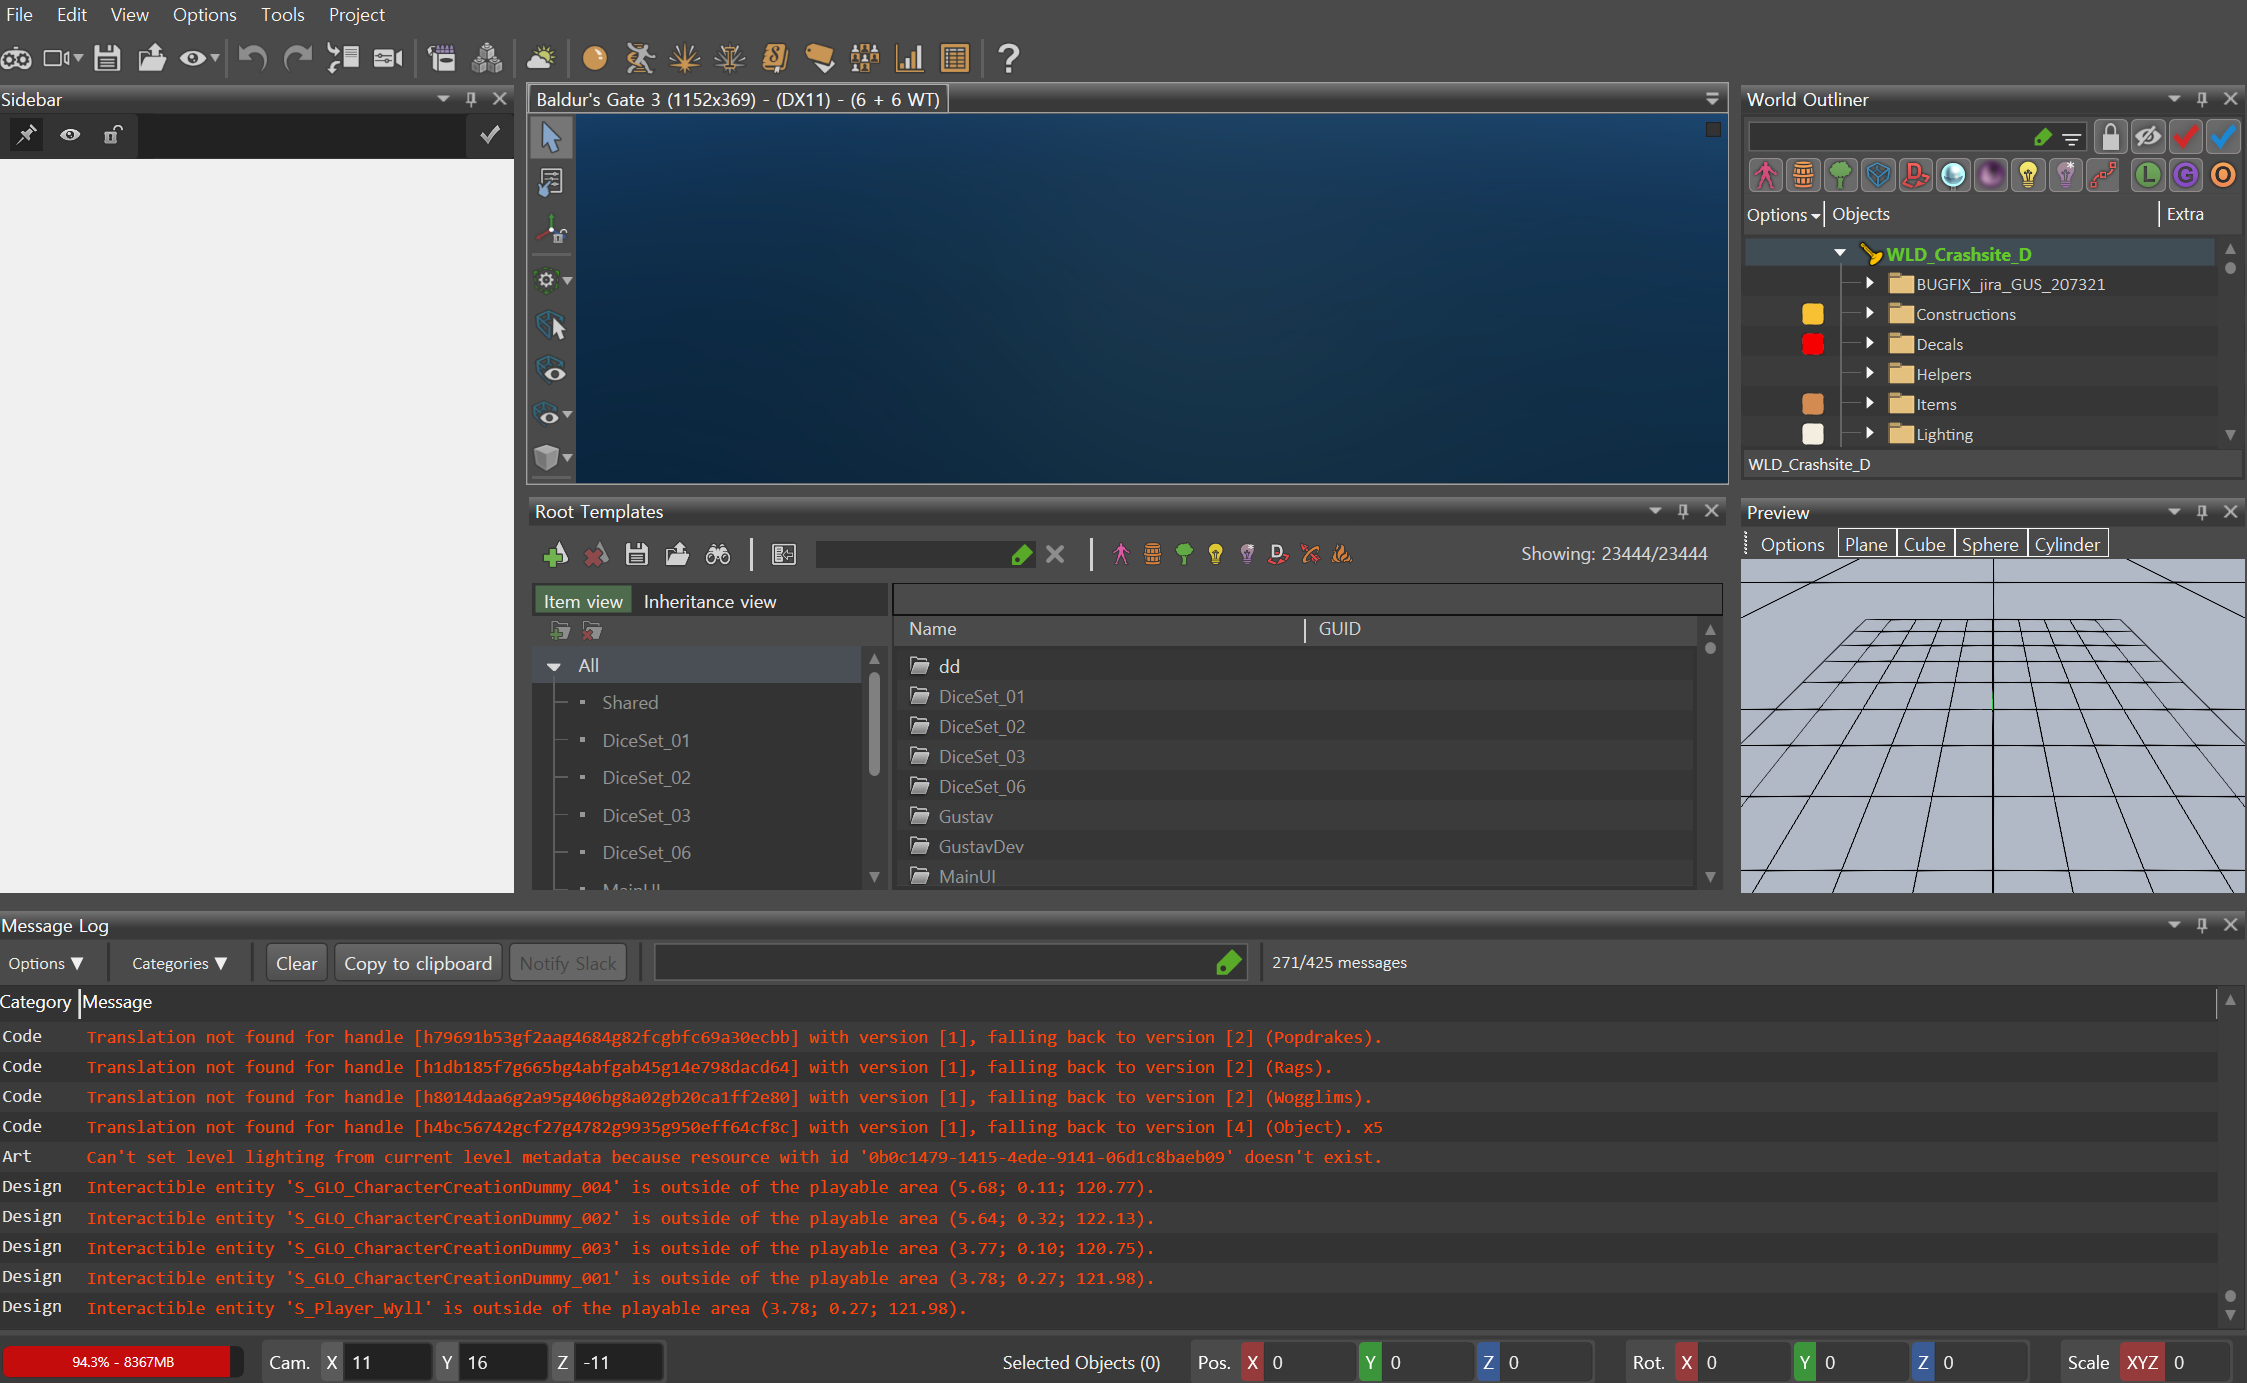Click the Clear button in Message Log

click(x=296, y=963)
